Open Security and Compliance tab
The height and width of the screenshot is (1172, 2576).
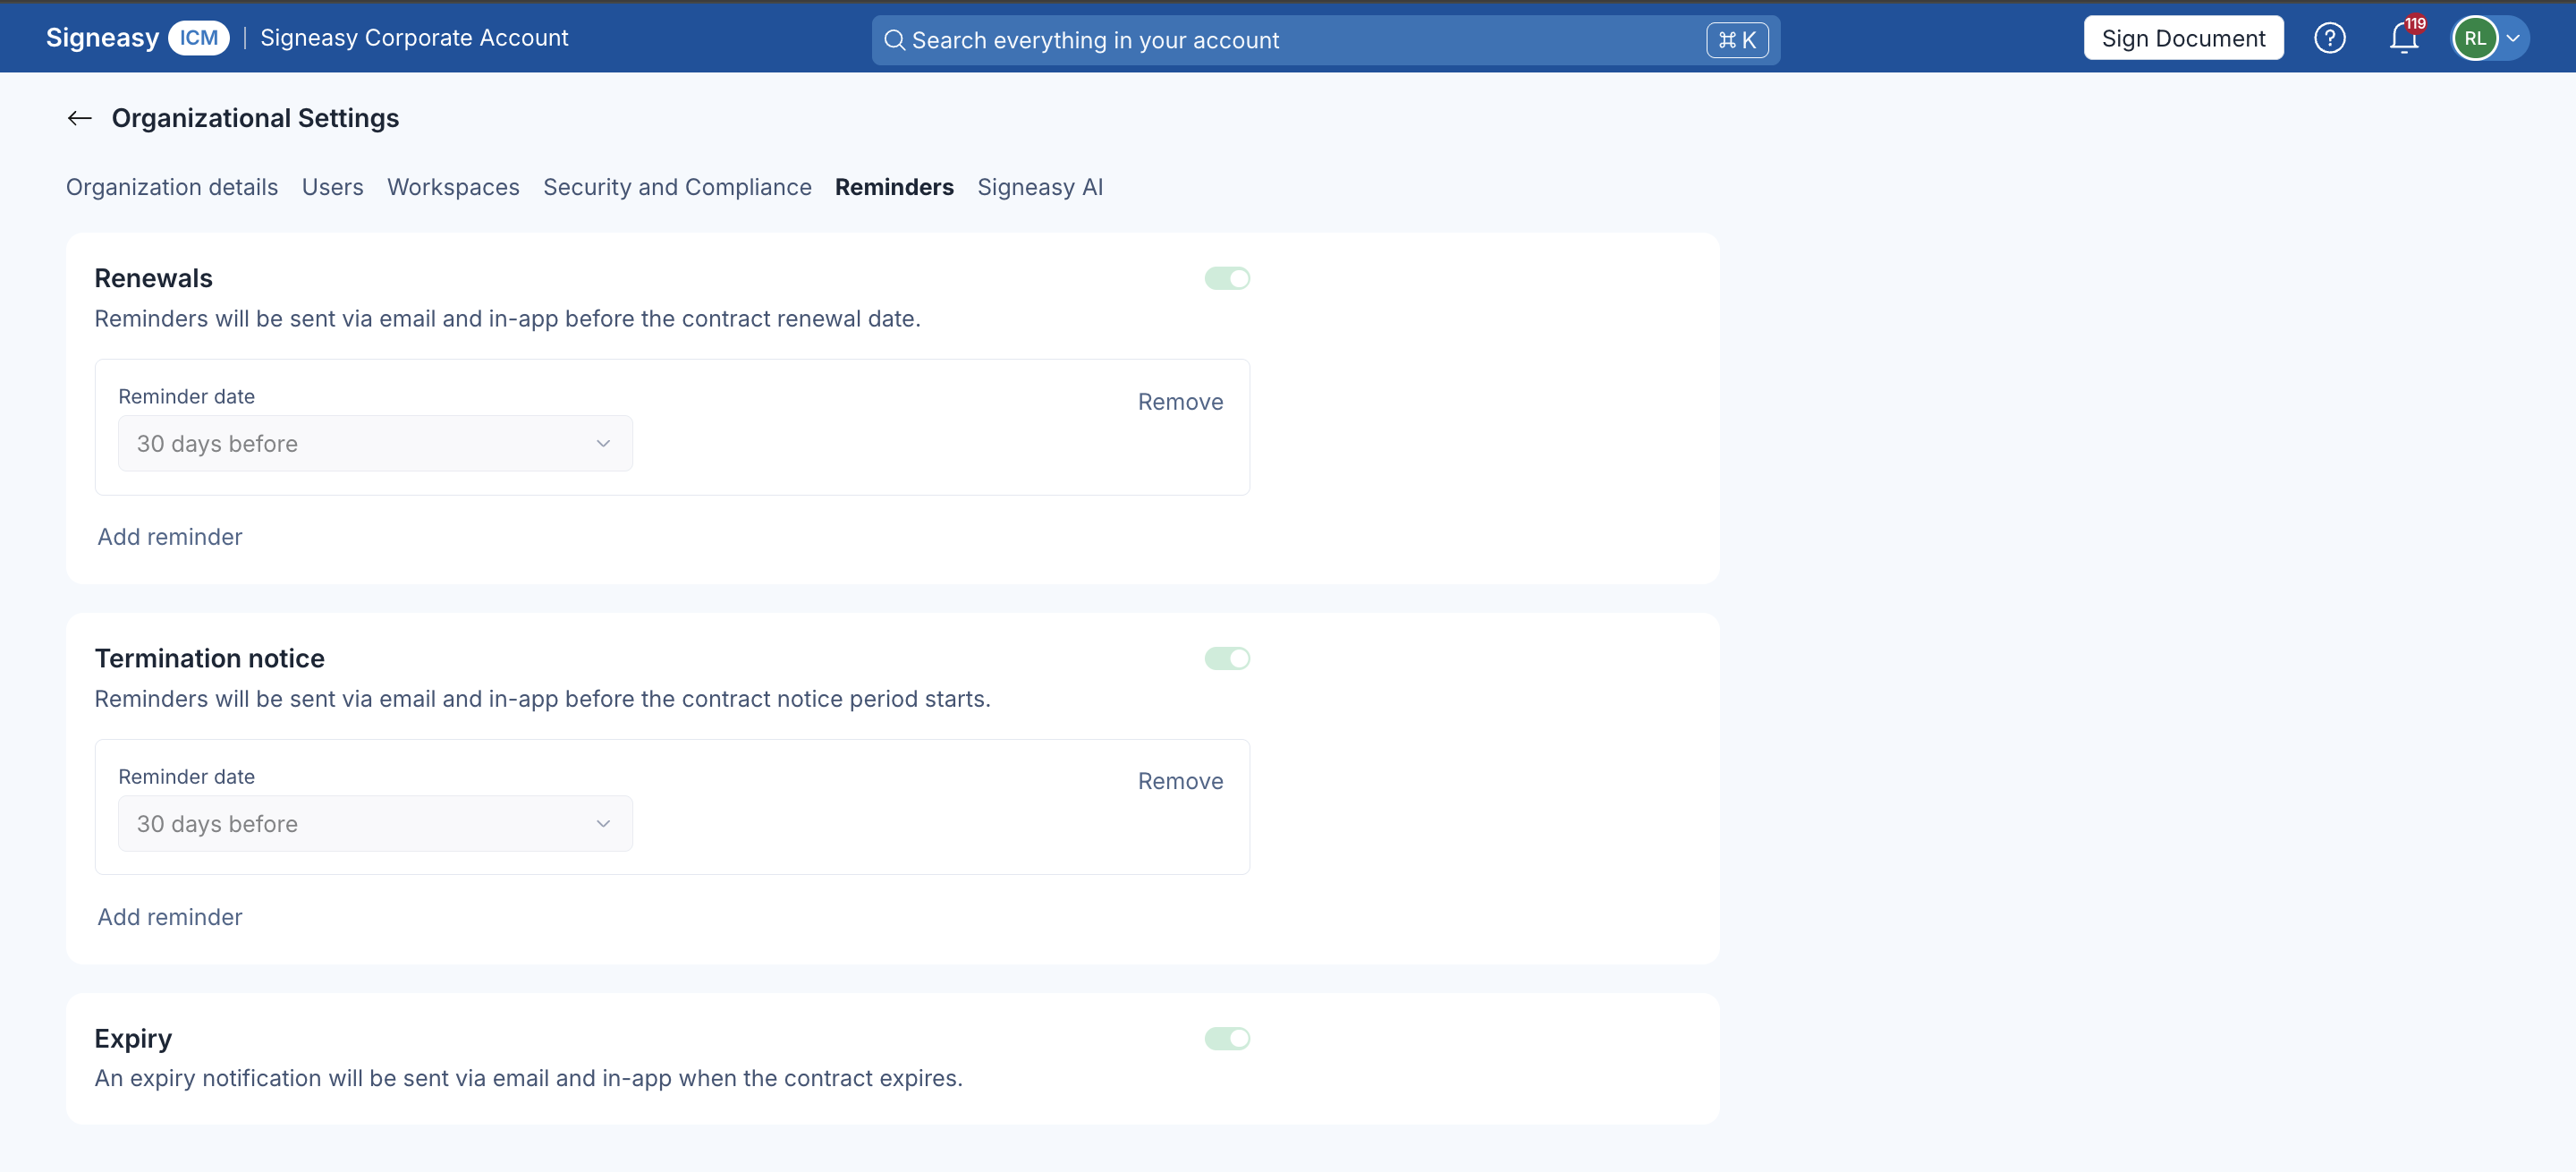pyautogui.click(x=677, y=187)
